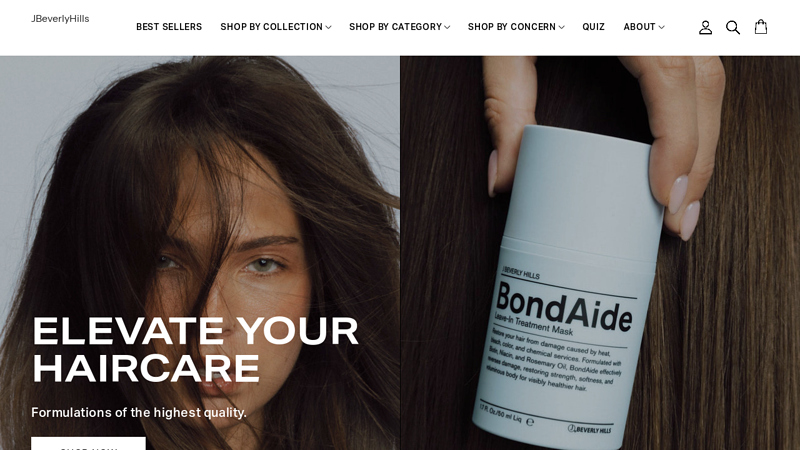Viewport: 800px width, 450px height.
Task: Expand the Shop By Category chevron
Action: (x=447, y=27)
